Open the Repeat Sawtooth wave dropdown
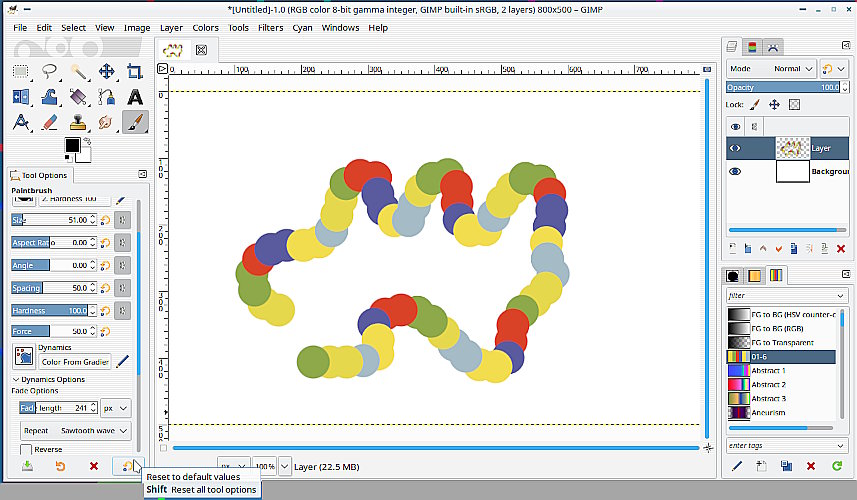857x500 pixels. coord(76,430)
